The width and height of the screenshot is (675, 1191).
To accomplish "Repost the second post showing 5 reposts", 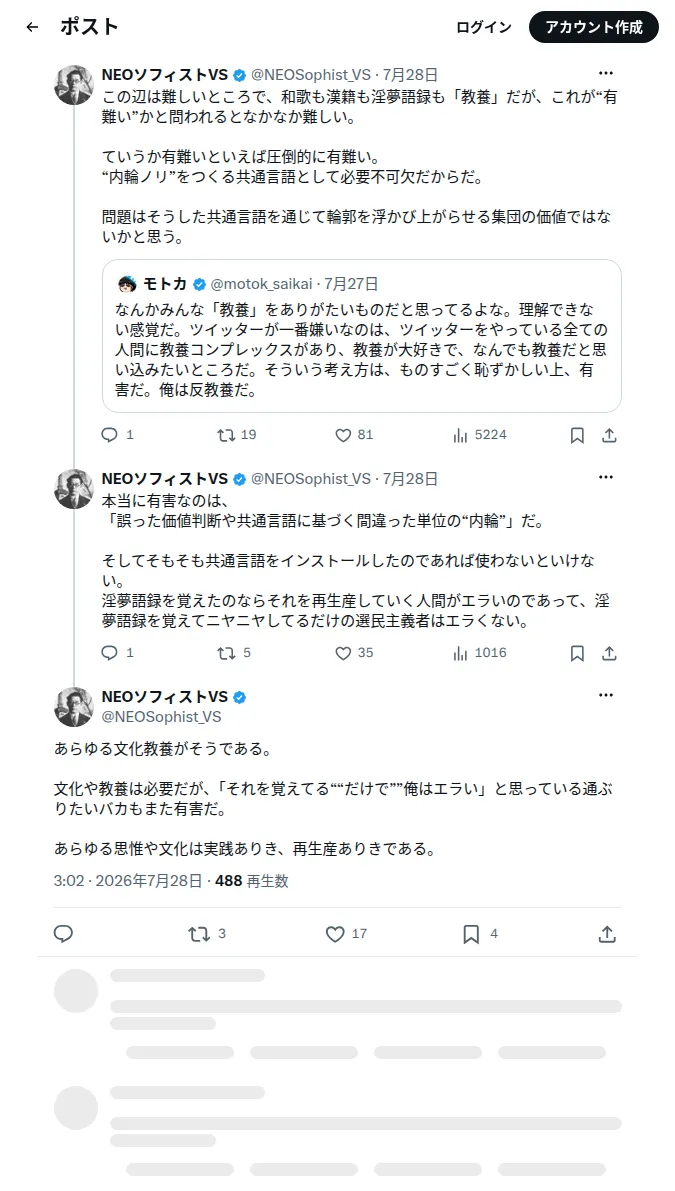I will (233, 653).
